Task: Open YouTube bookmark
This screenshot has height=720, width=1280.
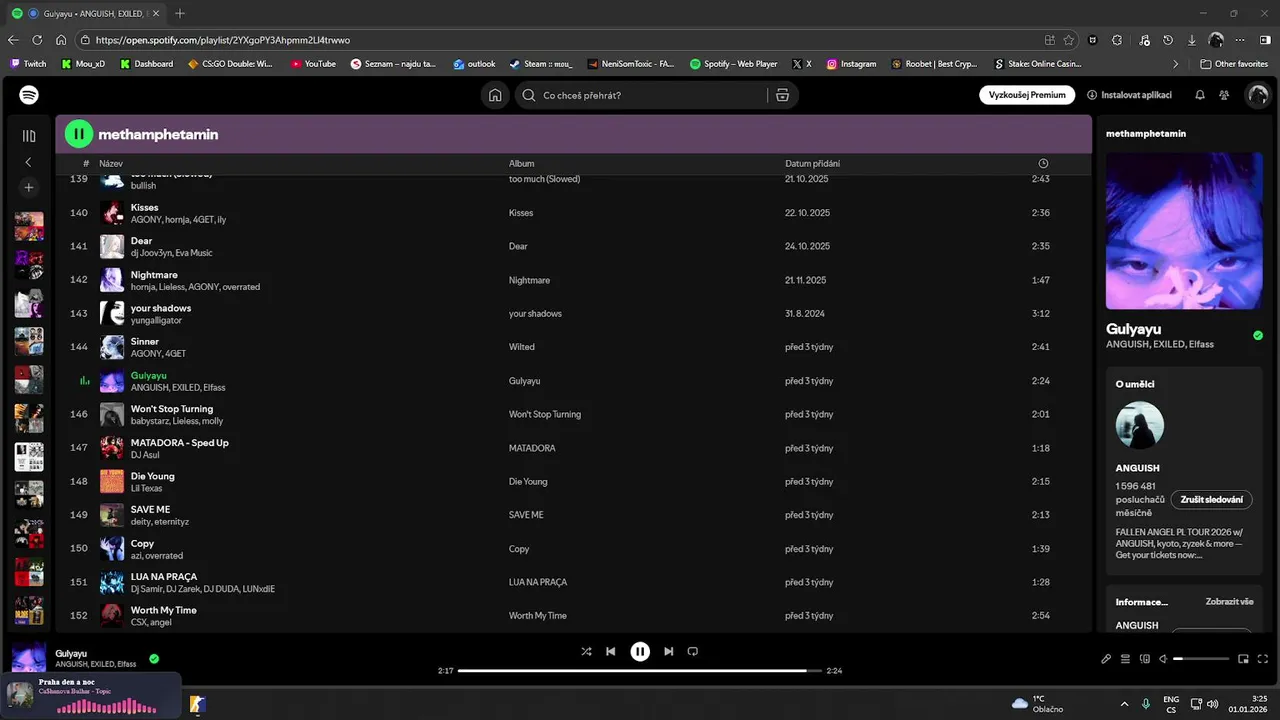Action: click(313, 64)
